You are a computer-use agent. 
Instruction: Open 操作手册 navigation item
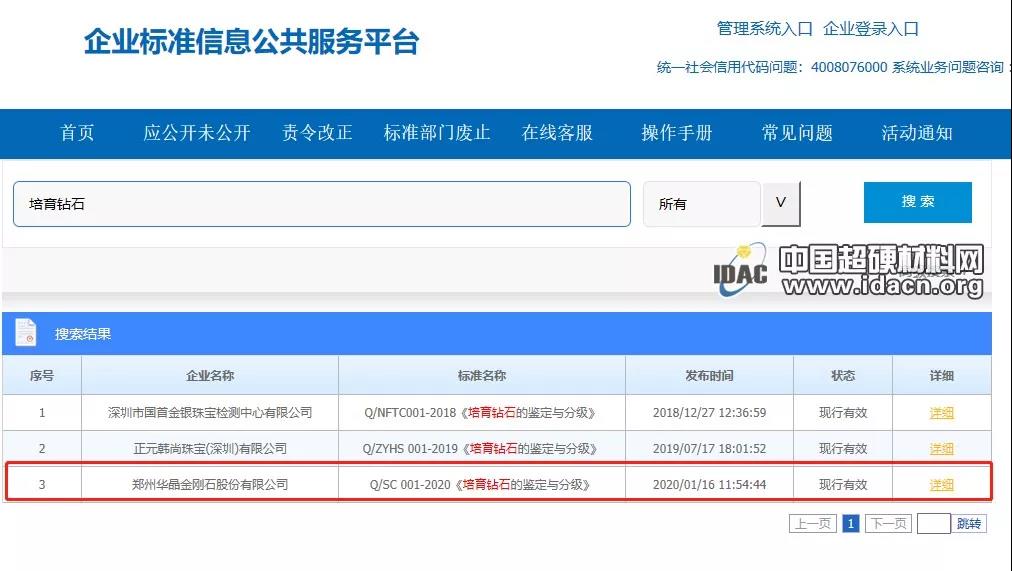(x=677, y=133)
